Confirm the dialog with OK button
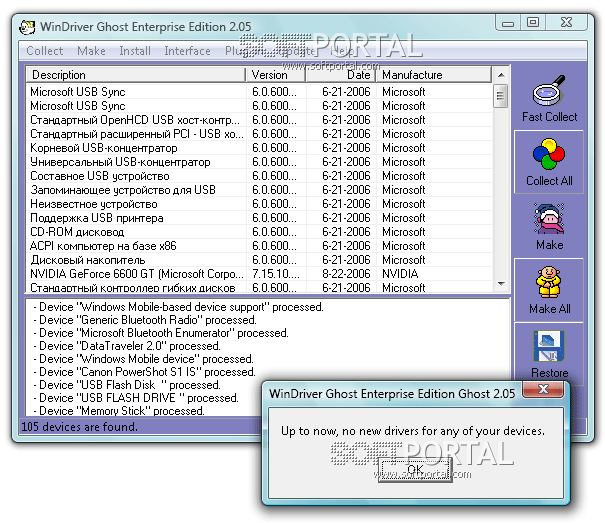This screenshot has height=523, width=605. (x=415, y=470)
